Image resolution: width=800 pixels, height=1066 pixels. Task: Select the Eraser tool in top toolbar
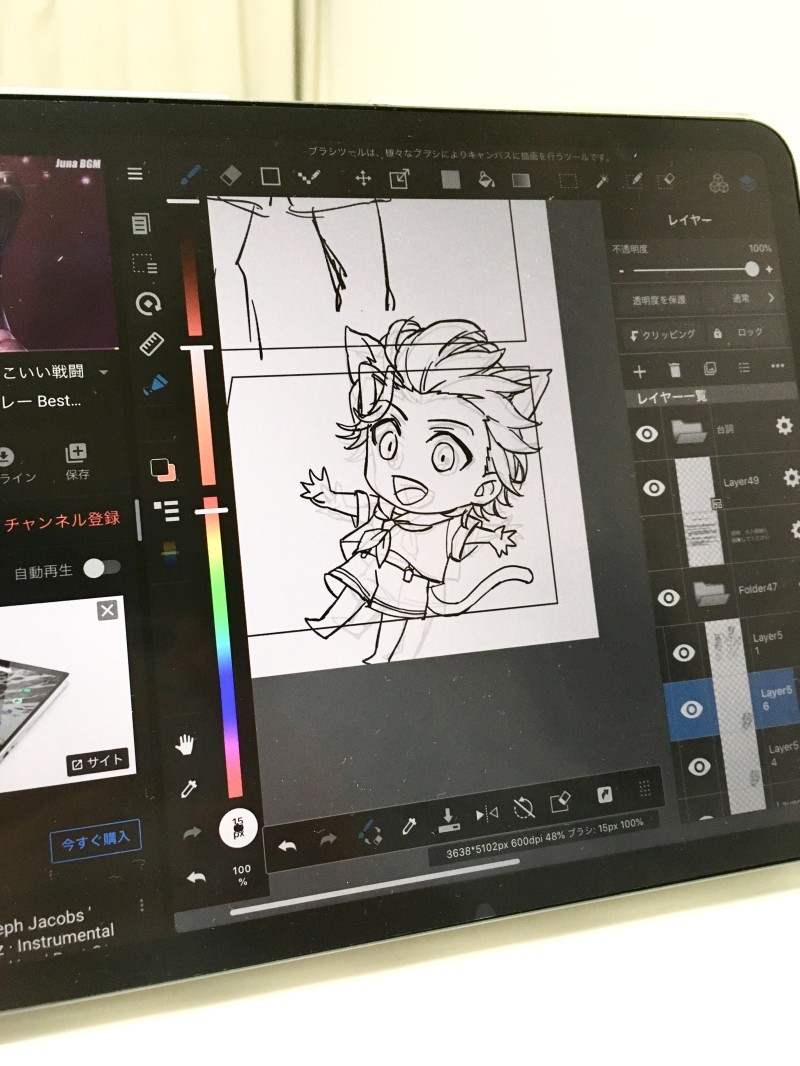click(231, 176)
